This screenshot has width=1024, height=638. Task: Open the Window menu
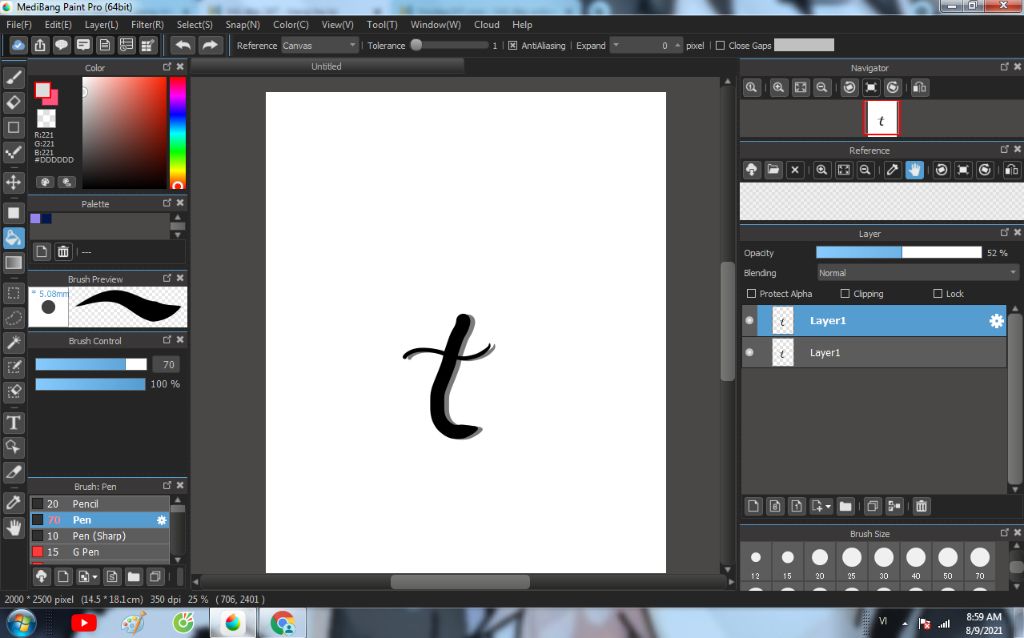(x=436, y=25)
